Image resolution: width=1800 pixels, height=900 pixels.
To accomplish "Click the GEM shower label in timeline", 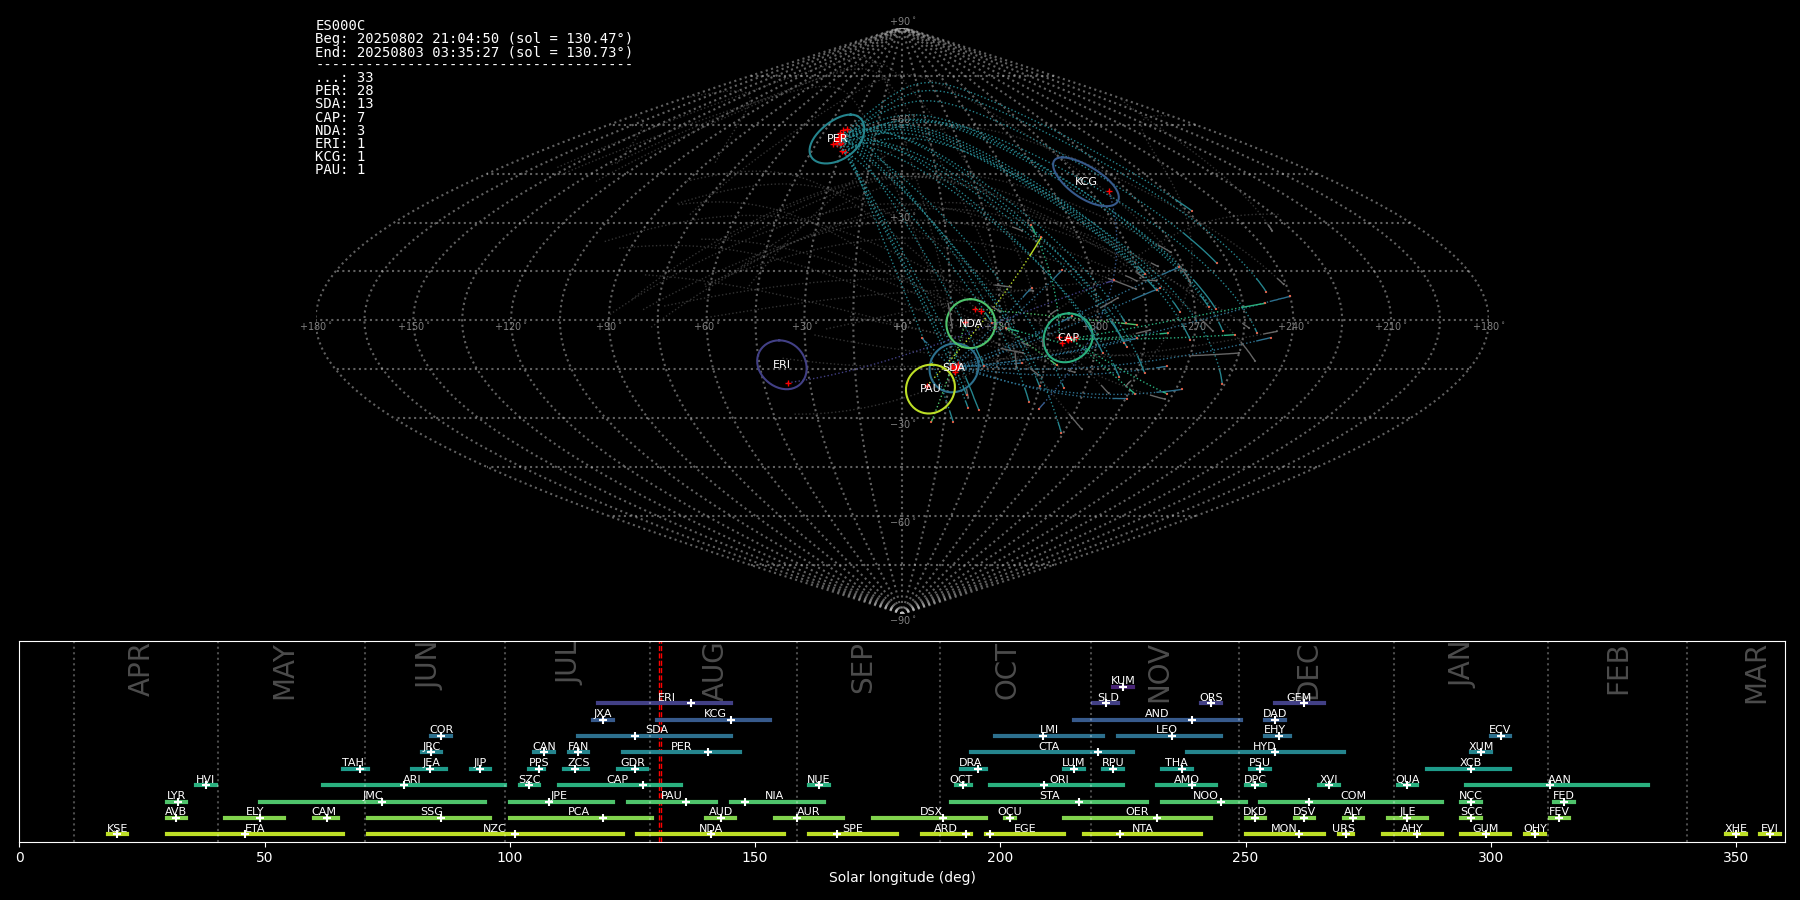I will [1299, 698].
